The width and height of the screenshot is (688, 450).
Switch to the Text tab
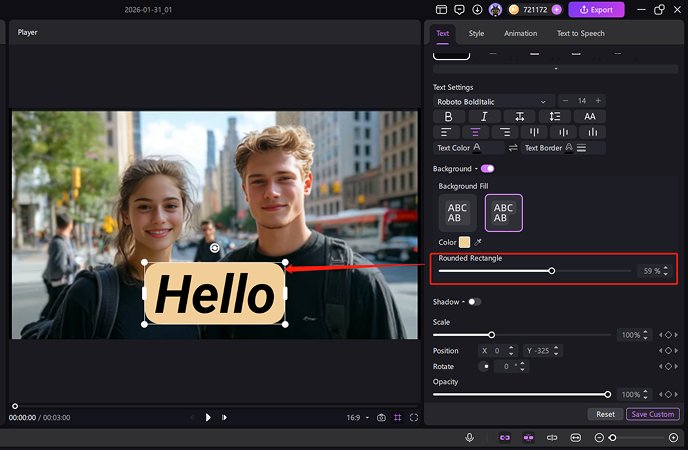[x=442, y=33]
